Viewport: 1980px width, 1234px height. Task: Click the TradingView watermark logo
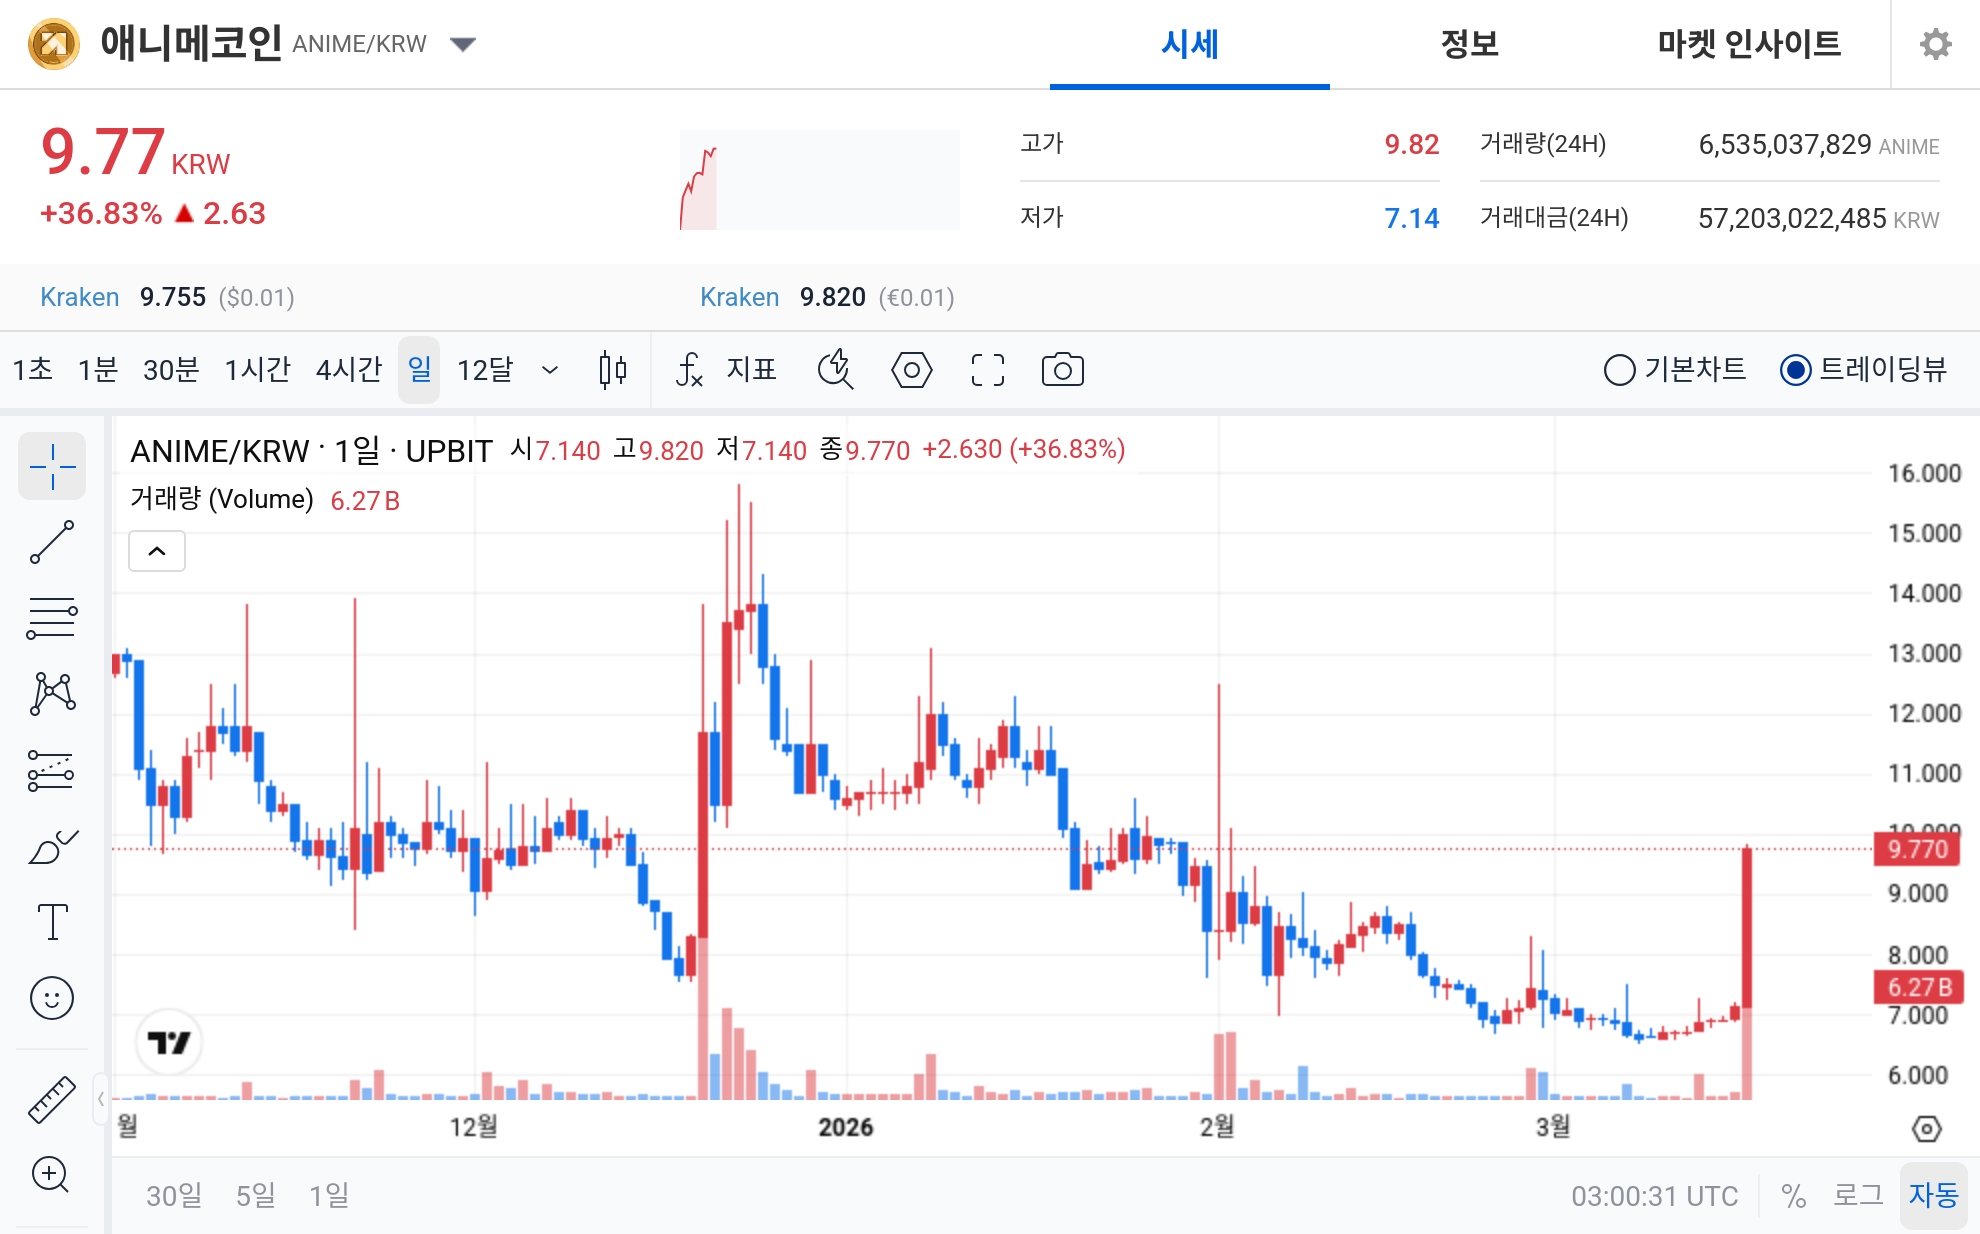pyautogui.click(x=170, y=1042)
